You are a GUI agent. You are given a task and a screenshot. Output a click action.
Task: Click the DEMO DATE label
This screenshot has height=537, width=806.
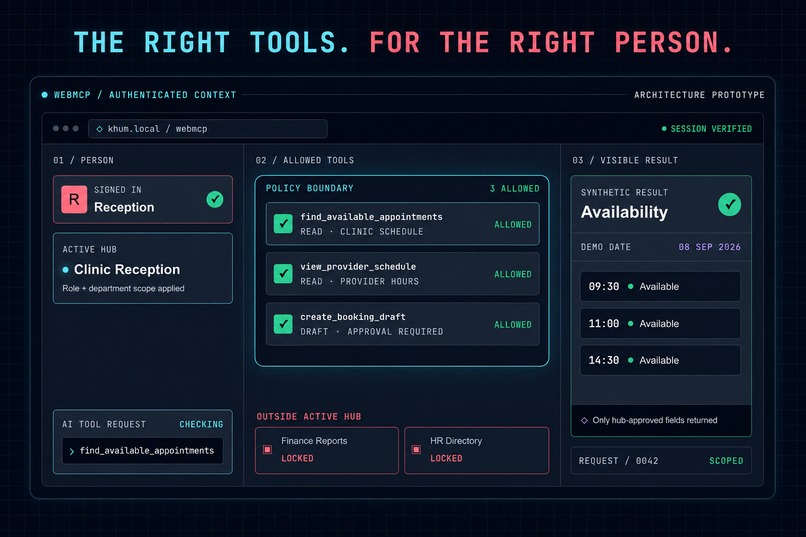click(606, 247)
